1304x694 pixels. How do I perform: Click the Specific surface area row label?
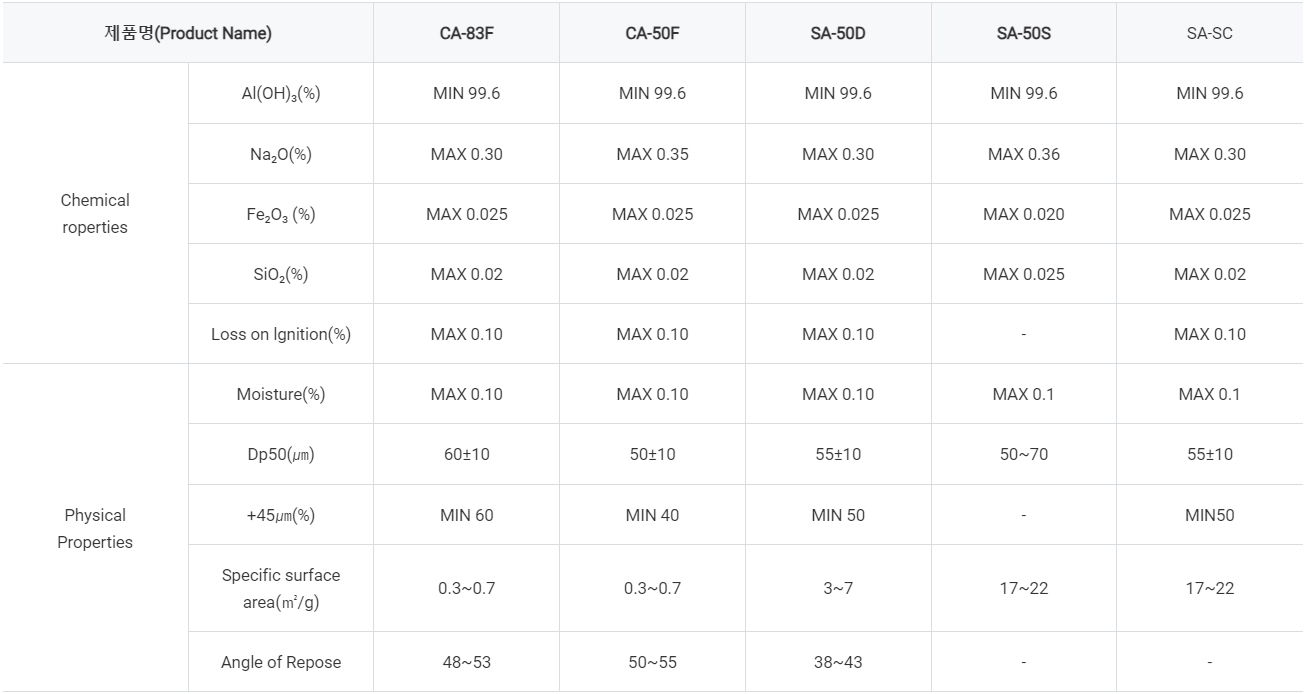click(x=281, y=589)
